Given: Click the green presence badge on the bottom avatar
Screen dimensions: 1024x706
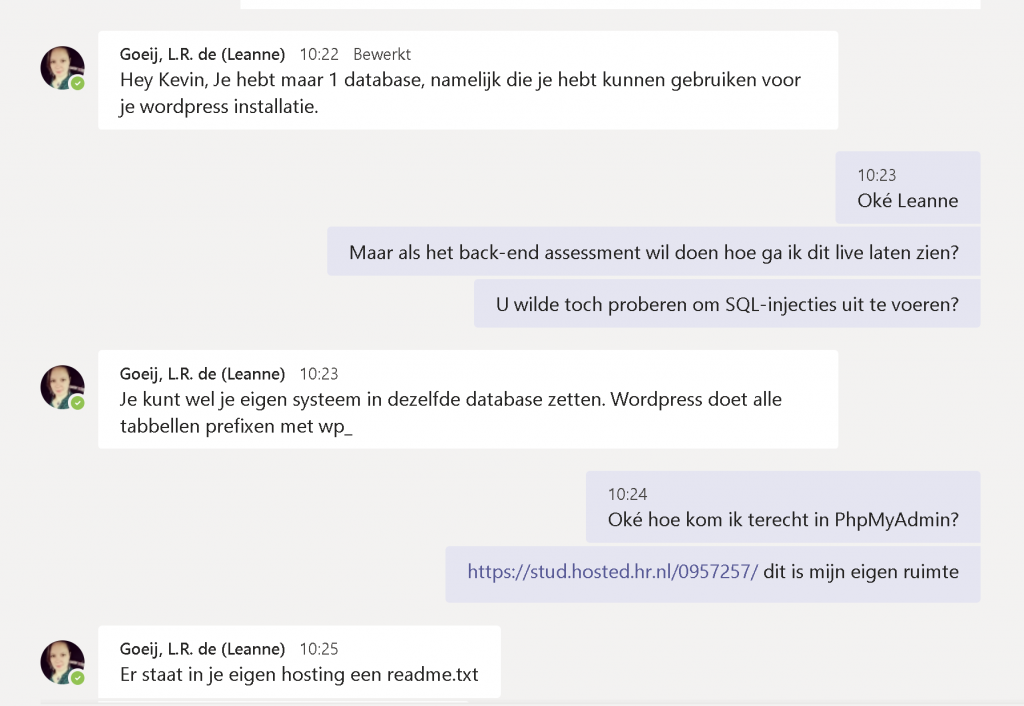Looking at the screenshot, I should [x=78, y=677].
